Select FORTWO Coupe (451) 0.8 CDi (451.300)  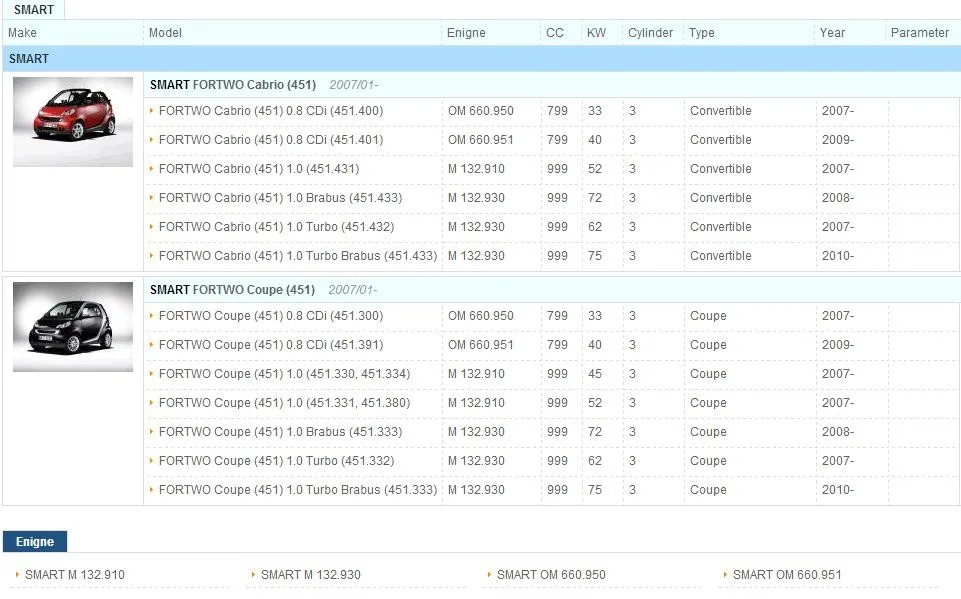(x=271, y=316)
